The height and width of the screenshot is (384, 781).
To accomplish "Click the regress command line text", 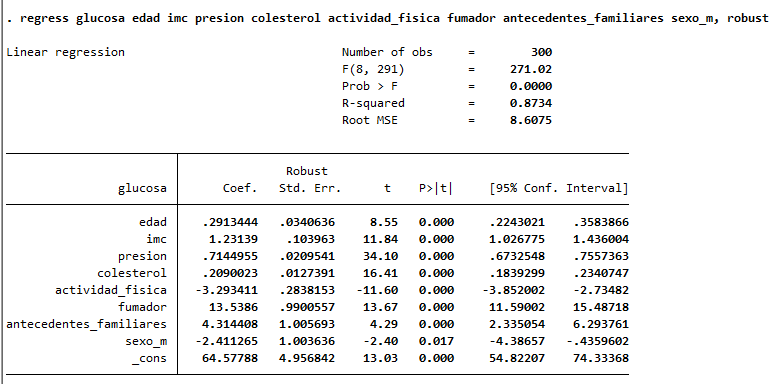I will 388,19.
